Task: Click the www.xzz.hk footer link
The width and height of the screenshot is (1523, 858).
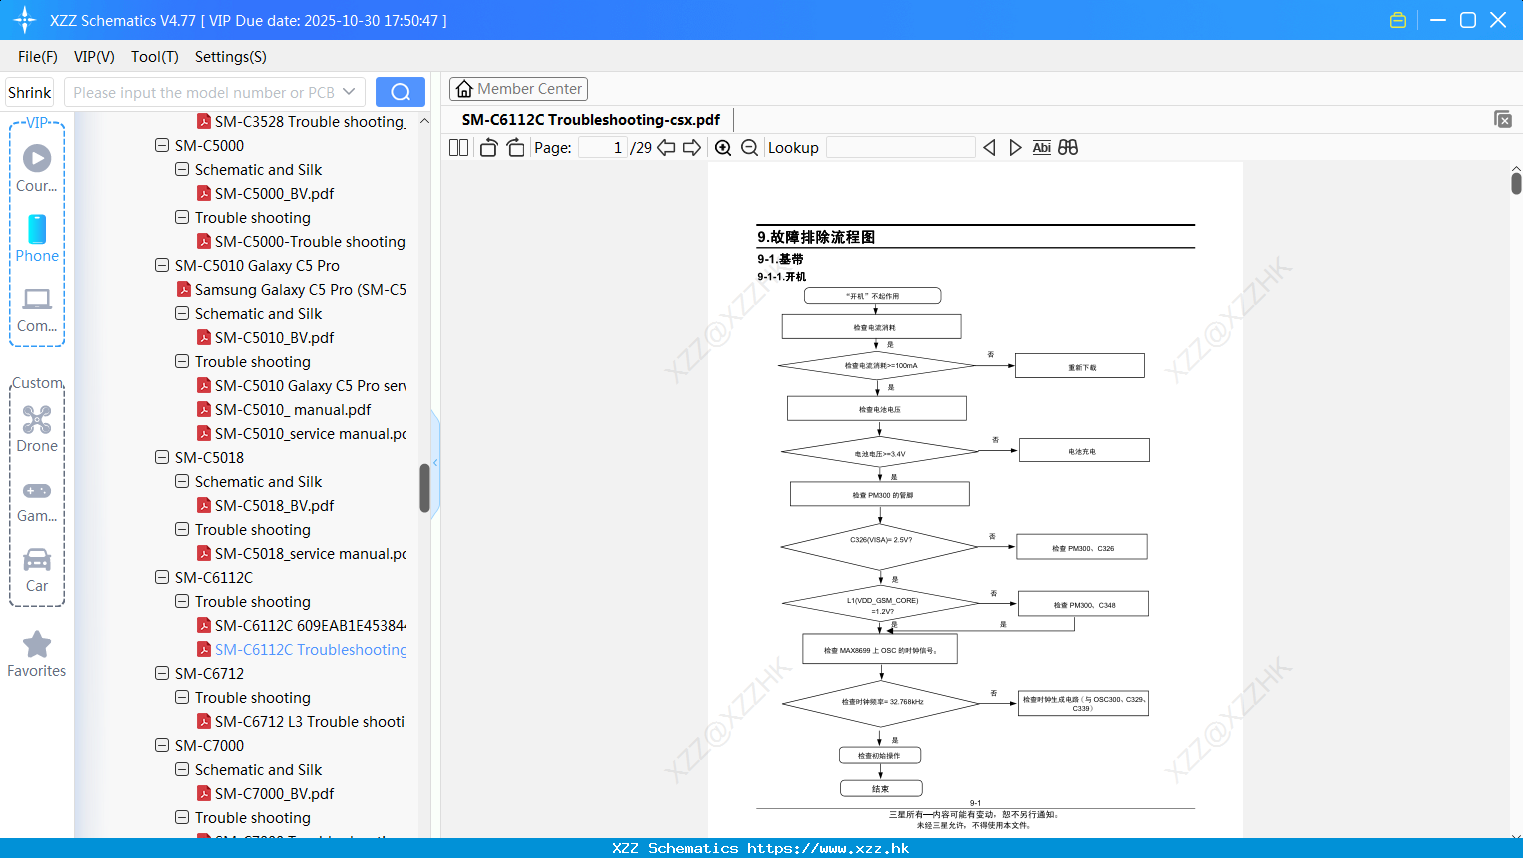Action: [828, 848]
